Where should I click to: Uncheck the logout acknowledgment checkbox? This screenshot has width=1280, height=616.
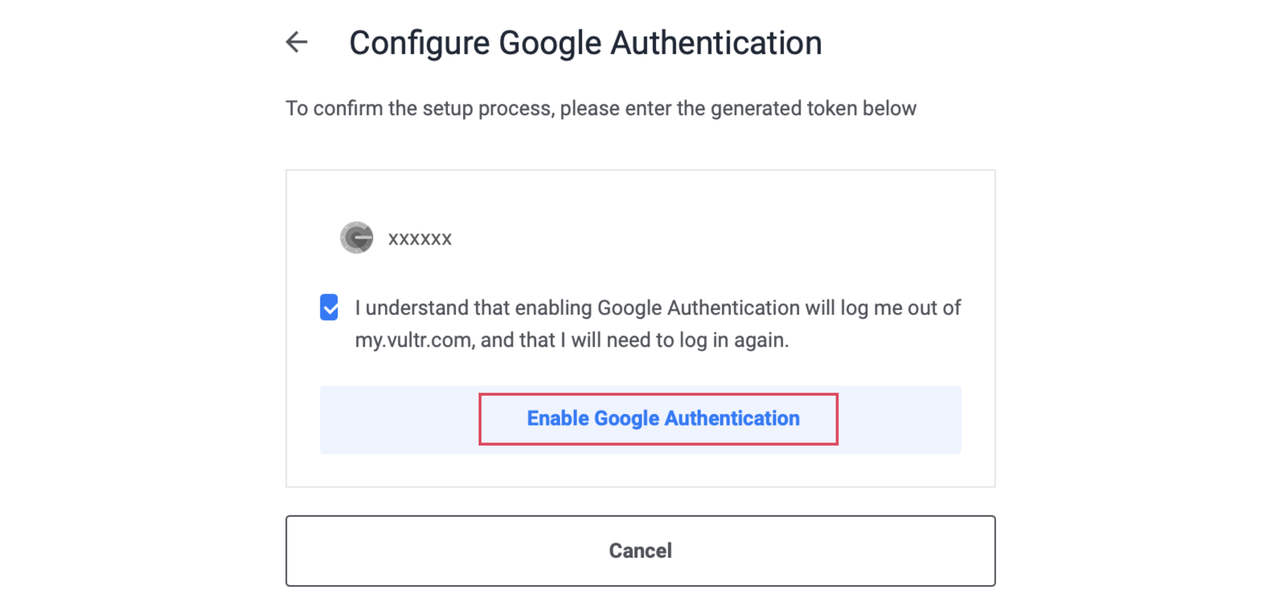pyautogui.click(x=329, y=308)
